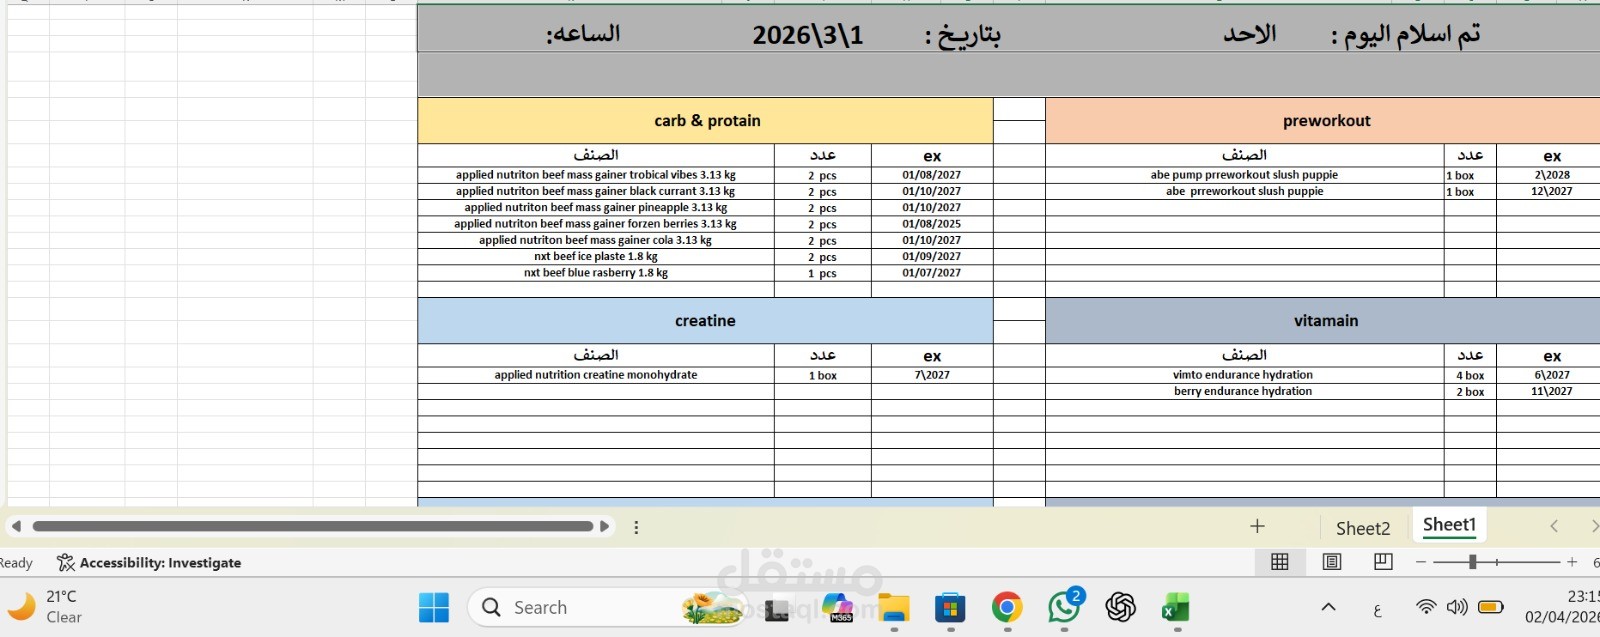Open the Wi-Fi network icon
The width and height of the screenshot is (1600, 637).
click(1426, 606)
